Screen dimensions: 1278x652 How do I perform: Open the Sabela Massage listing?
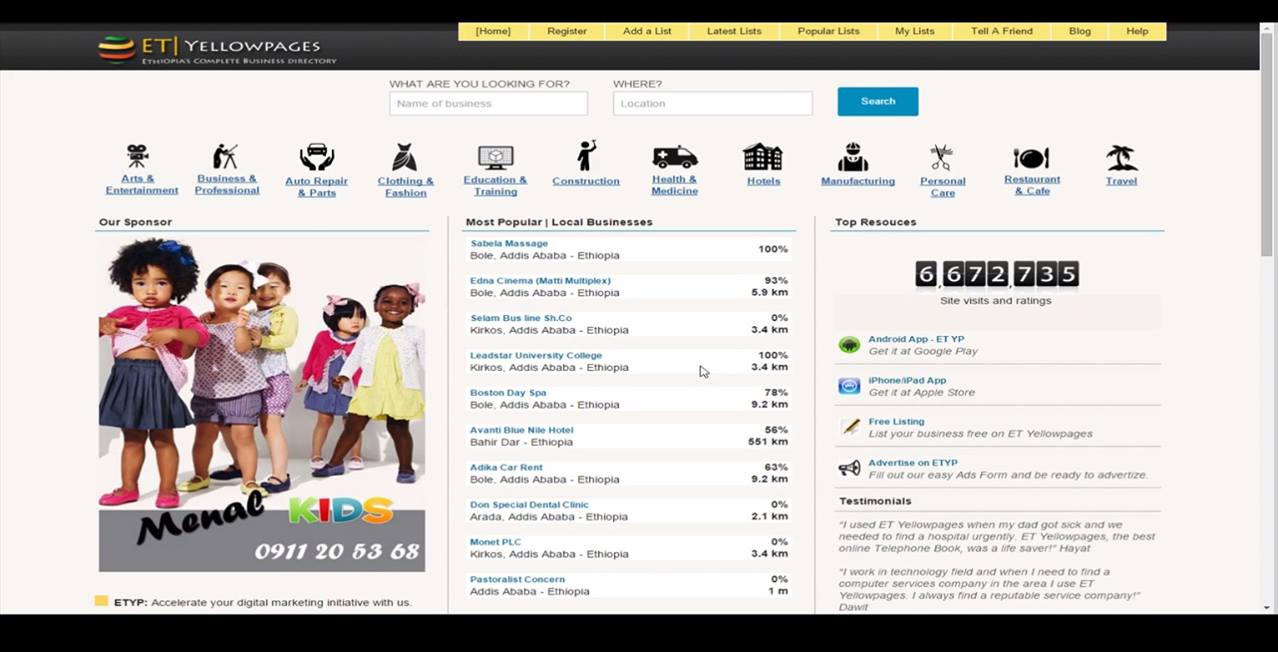click(509, 243)
